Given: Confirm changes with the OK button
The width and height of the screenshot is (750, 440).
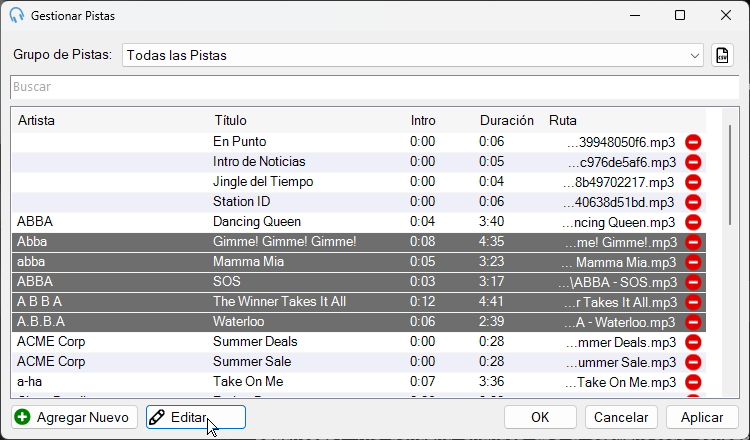Looking at the screenshot, I should pos(540,417).
